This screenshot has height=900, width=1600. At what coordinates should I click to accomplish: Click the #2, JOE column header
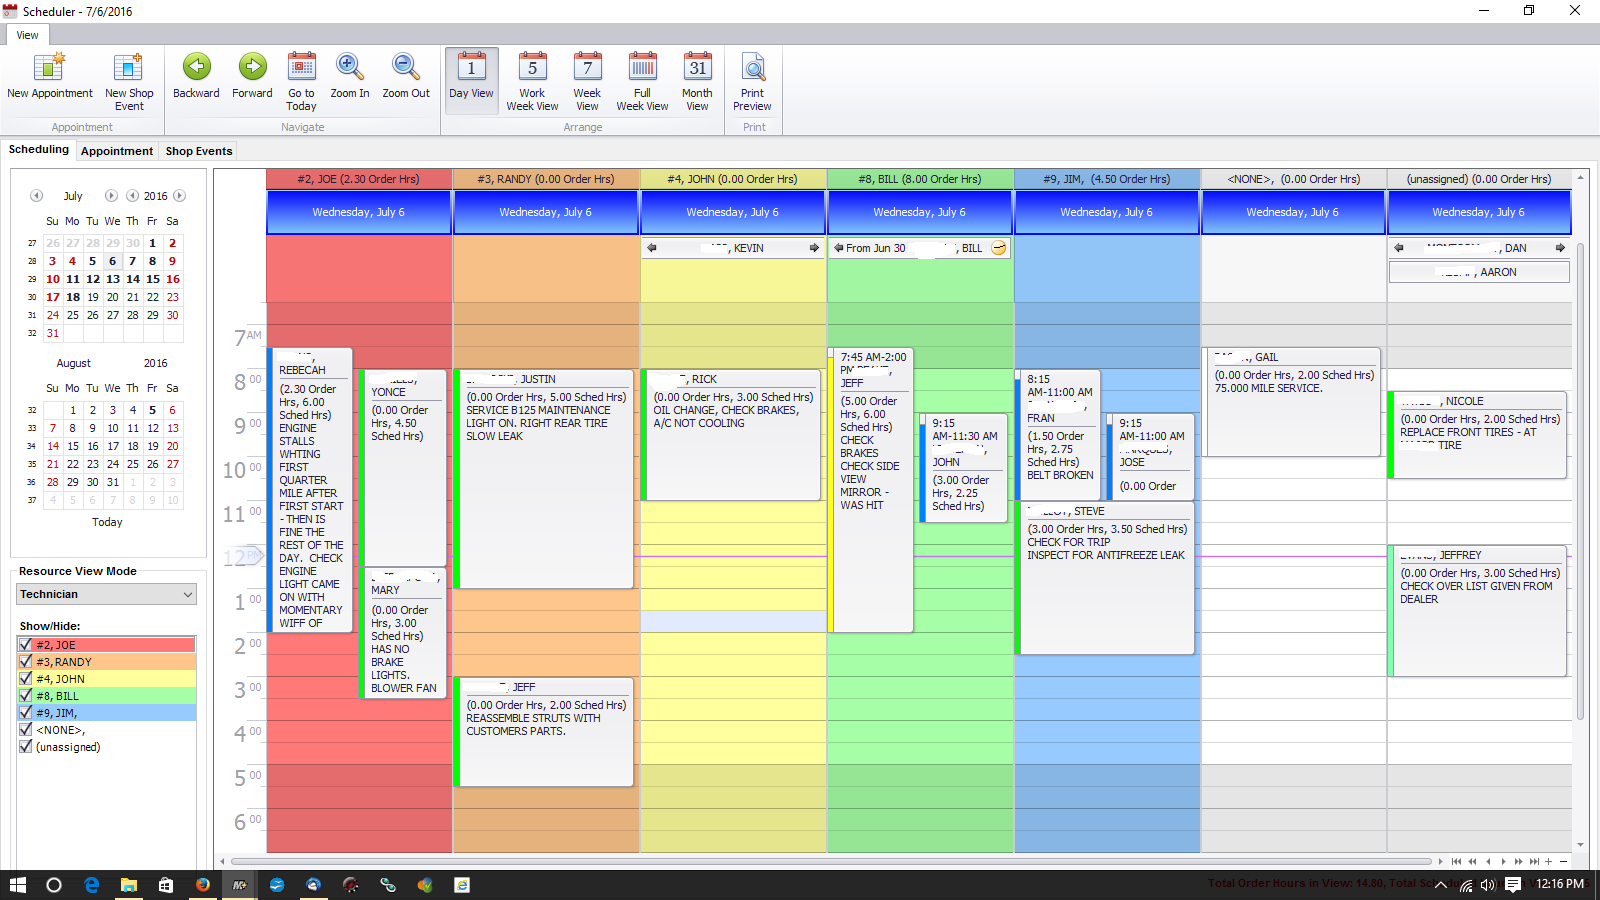pos(359,179)
